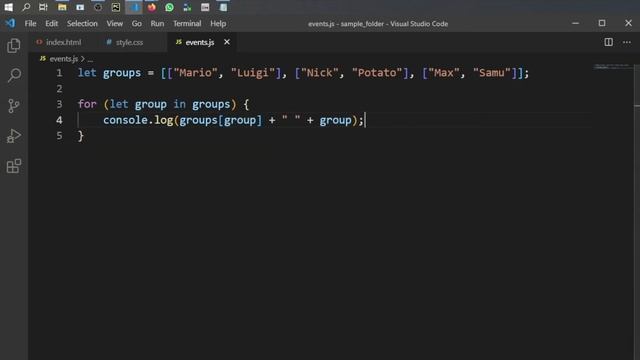Maximize the Visual Studio Code window
This screenshot has width=640, height=360.
(x=602, y=23)
